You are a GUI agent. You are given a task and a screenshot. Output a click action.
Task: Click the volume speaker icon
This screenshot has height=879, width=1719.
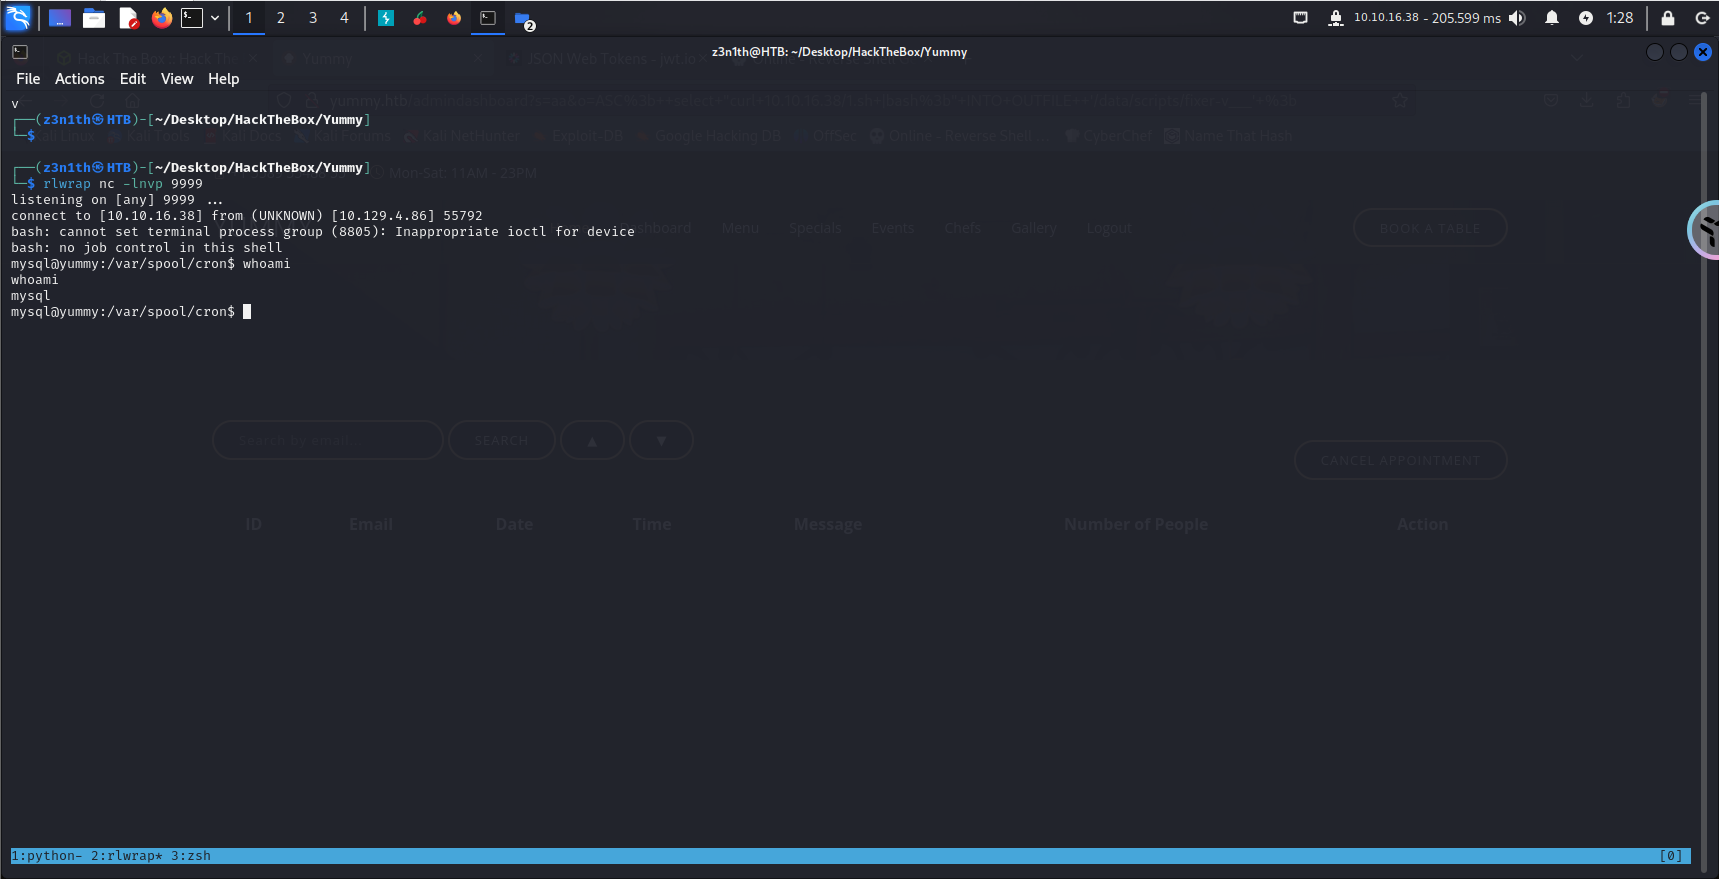tap(1518, 18)
